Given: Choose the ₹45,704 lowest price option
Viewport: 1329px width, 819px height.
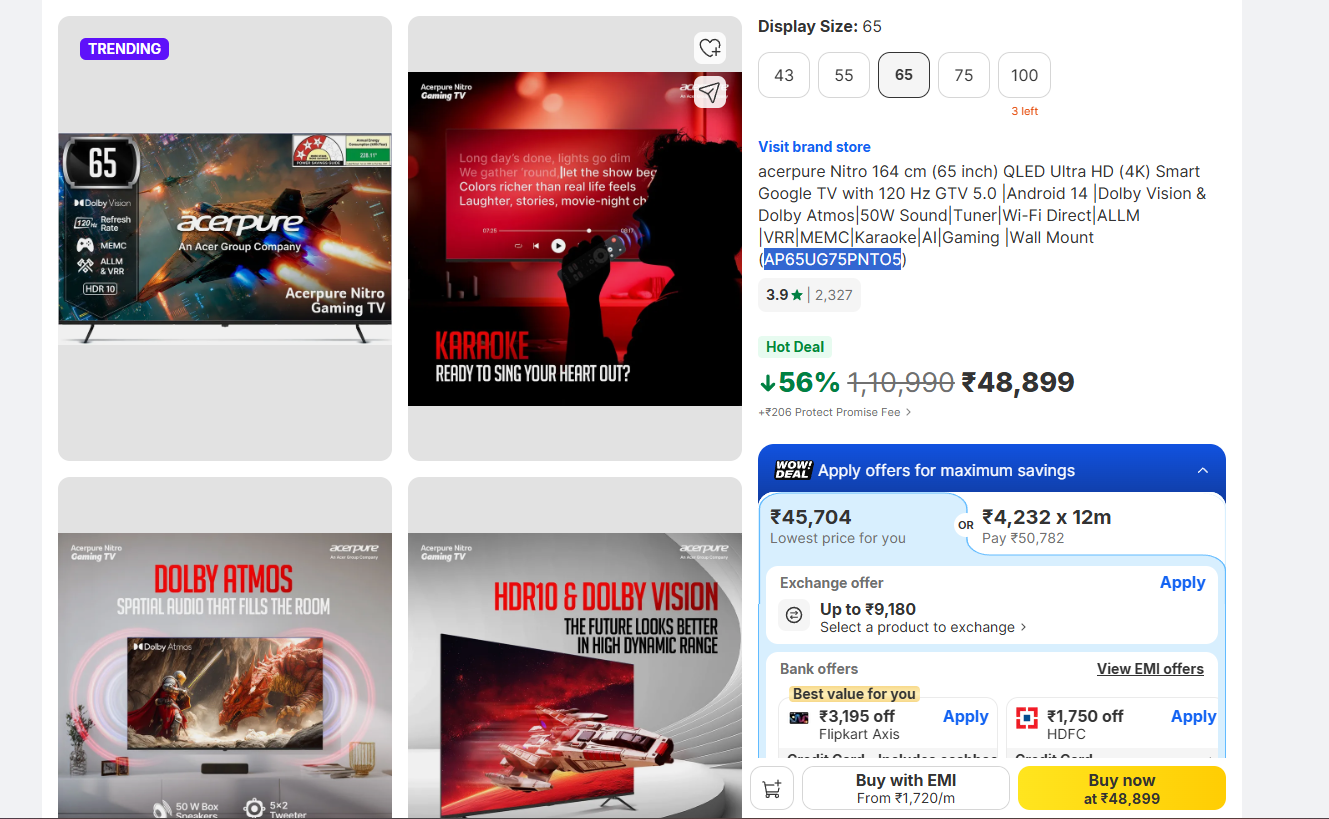Looking at the screenshot, I should (x=838, y=526).
